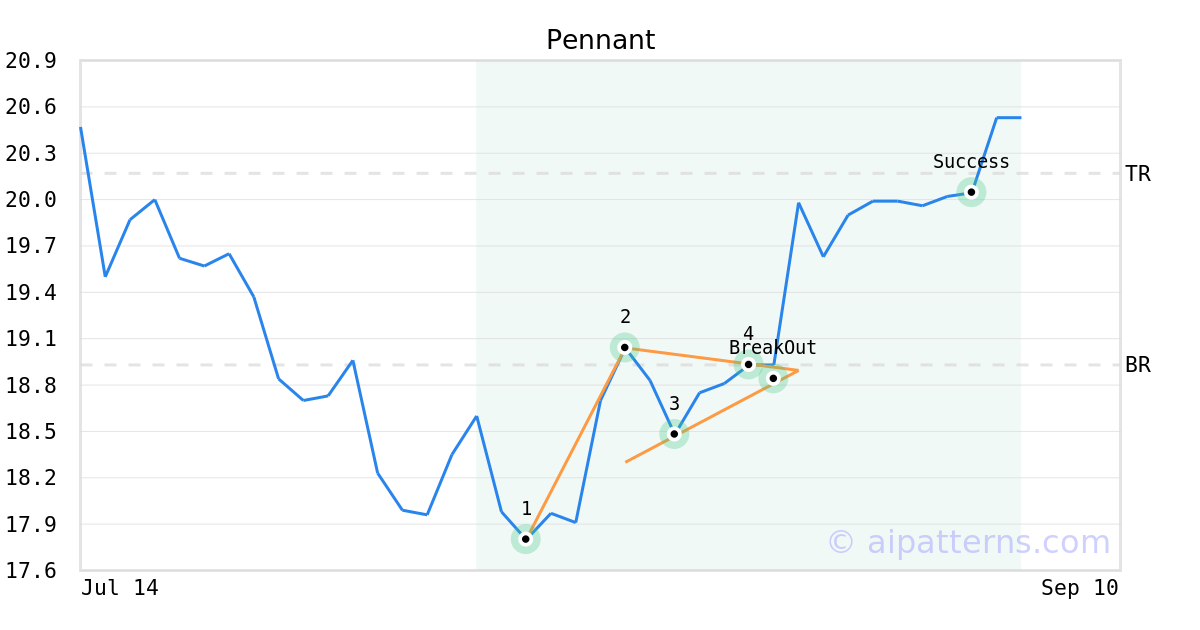Select pattern point marker 3
The height and width of the screenshot is (630, 1200).
(674, 434)
